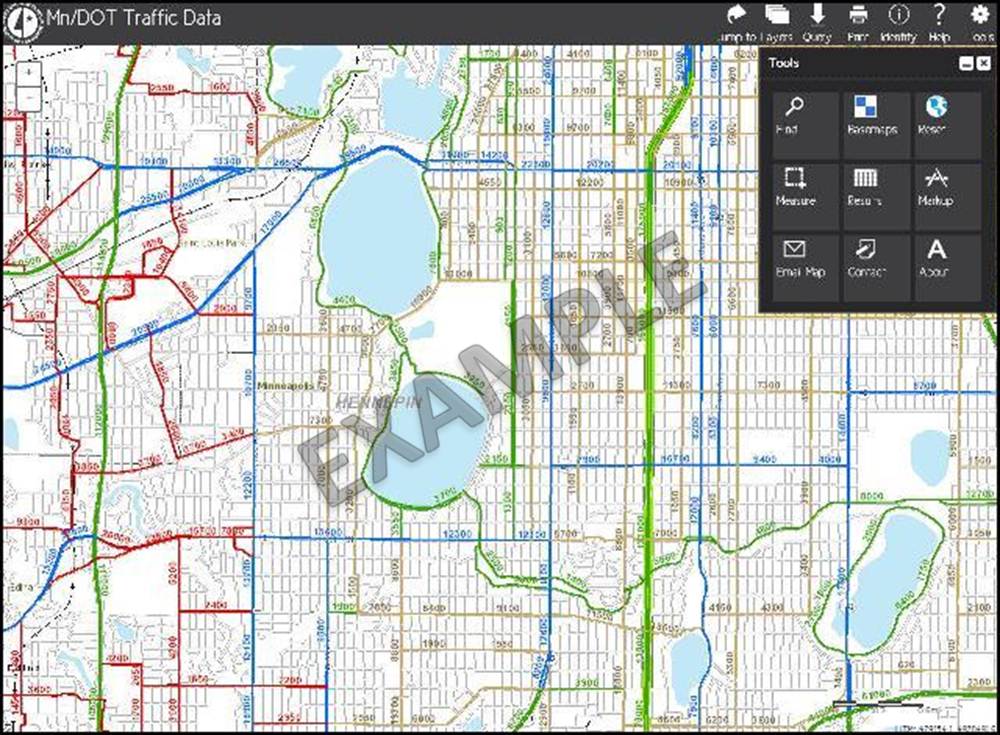1000x735 pixels.
Task: Select the Markup drawing tool
Action: point(936,187)
